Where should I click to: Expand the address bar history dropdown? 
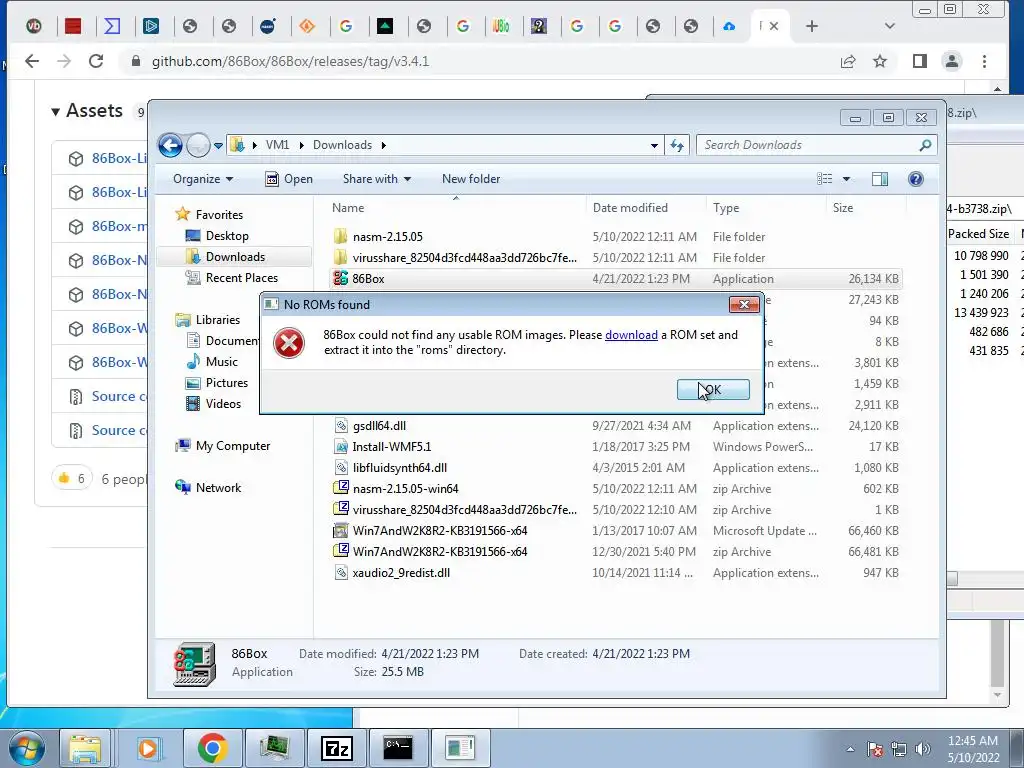coord(654,146)
